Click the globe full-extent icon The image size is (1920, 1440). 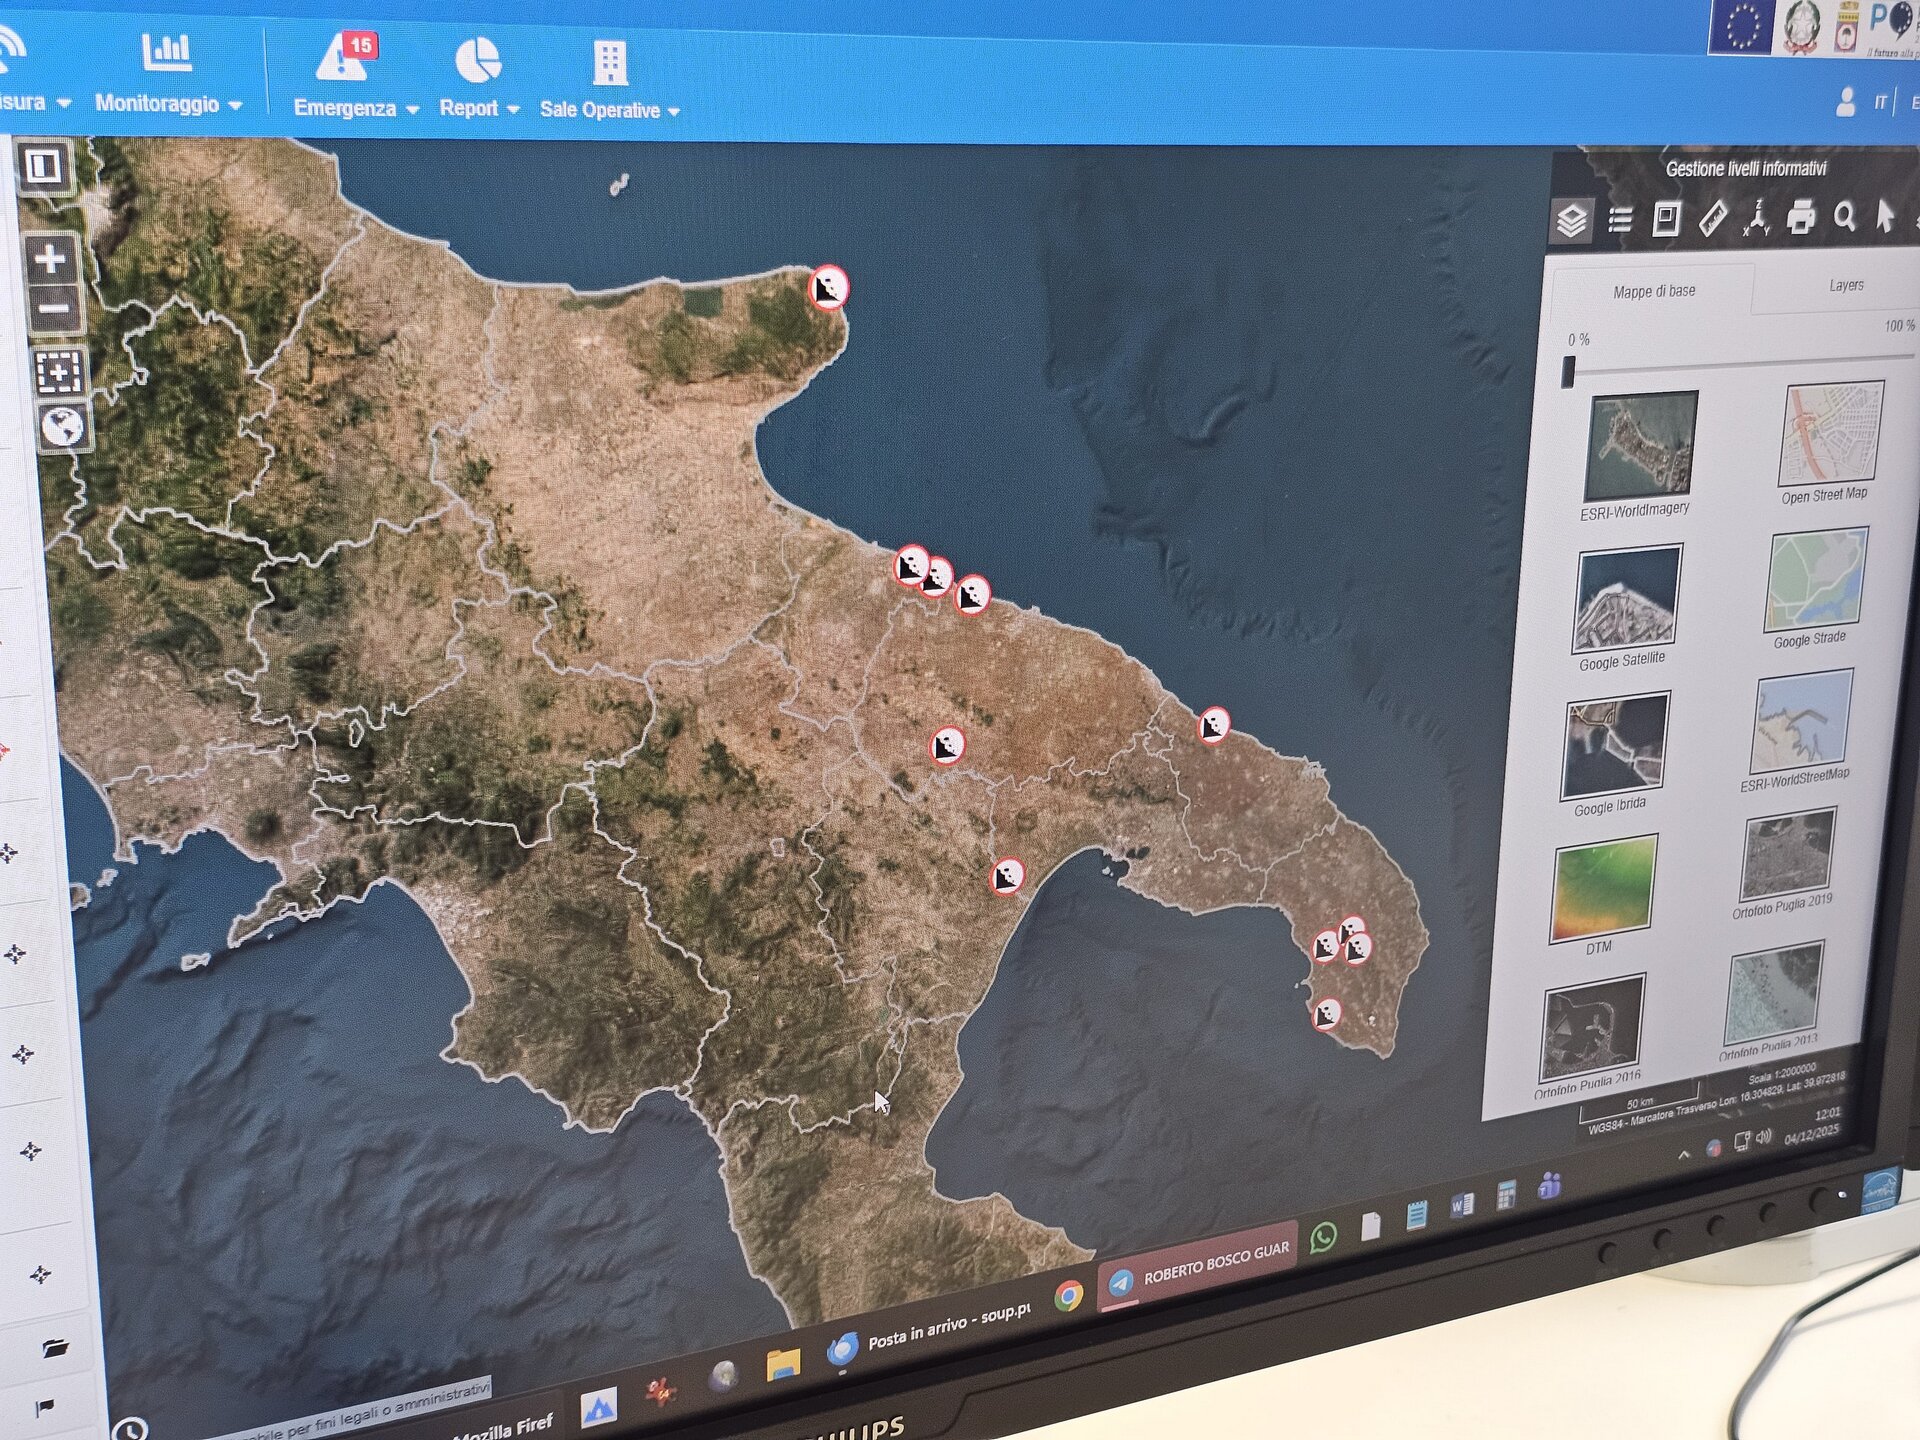[62, 427]
